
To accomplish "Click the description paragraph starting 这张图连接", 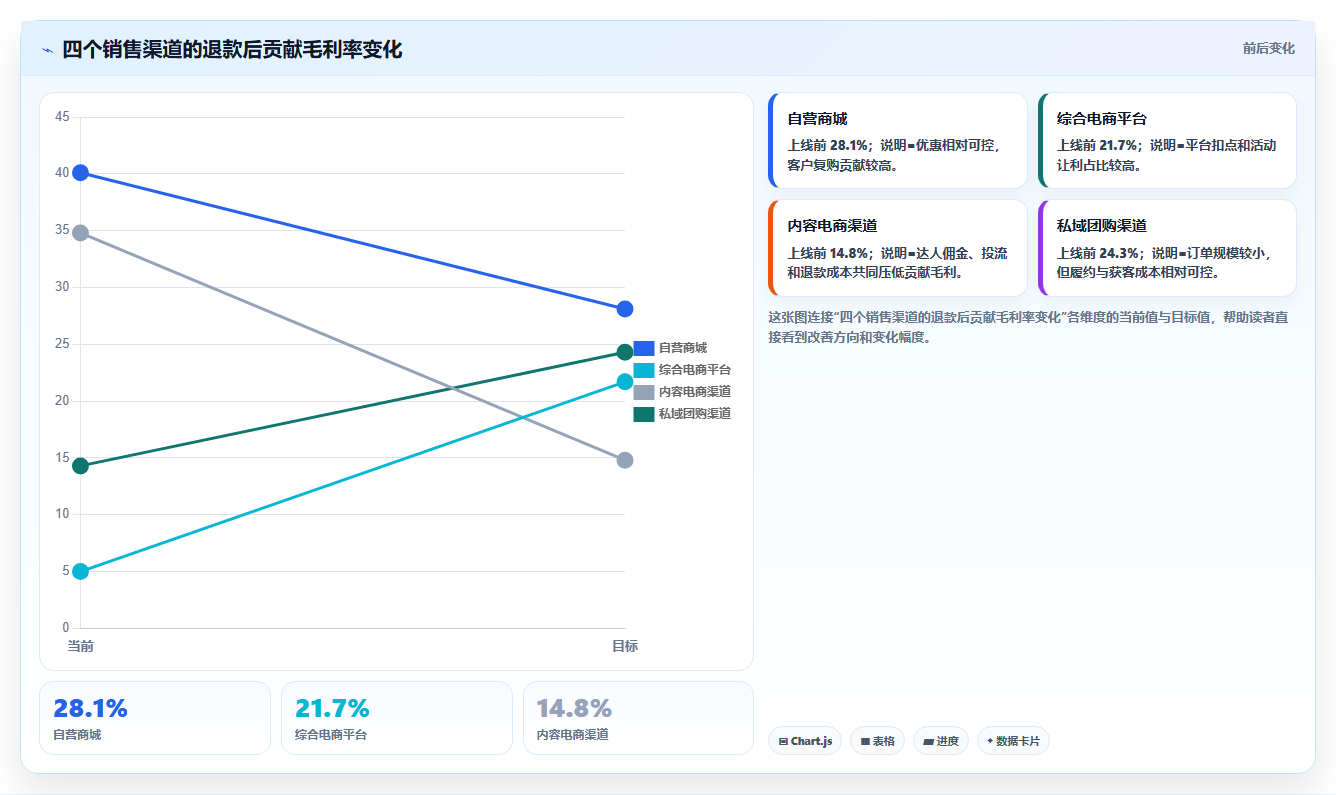I will (x=1028, y=327).
